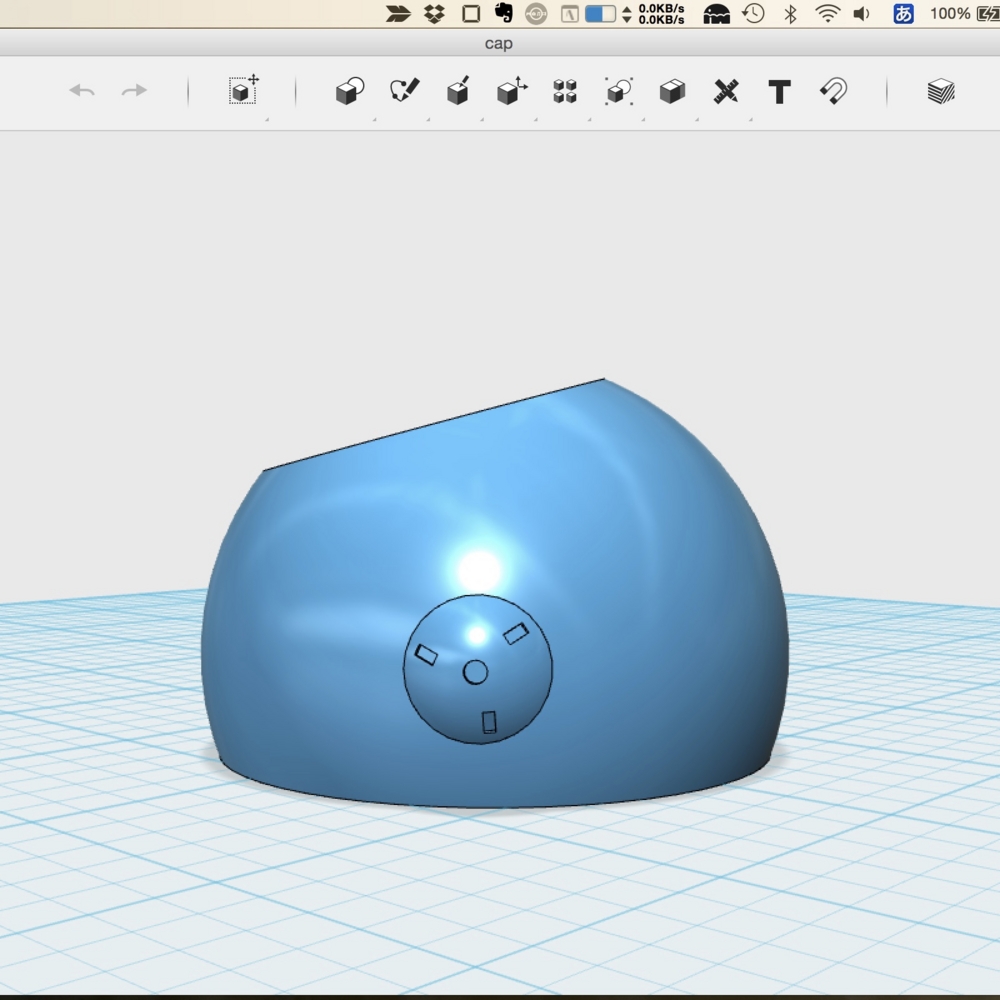
Task: Expand the Grouping tool dropdown arrow
Action: pos(643,119)
